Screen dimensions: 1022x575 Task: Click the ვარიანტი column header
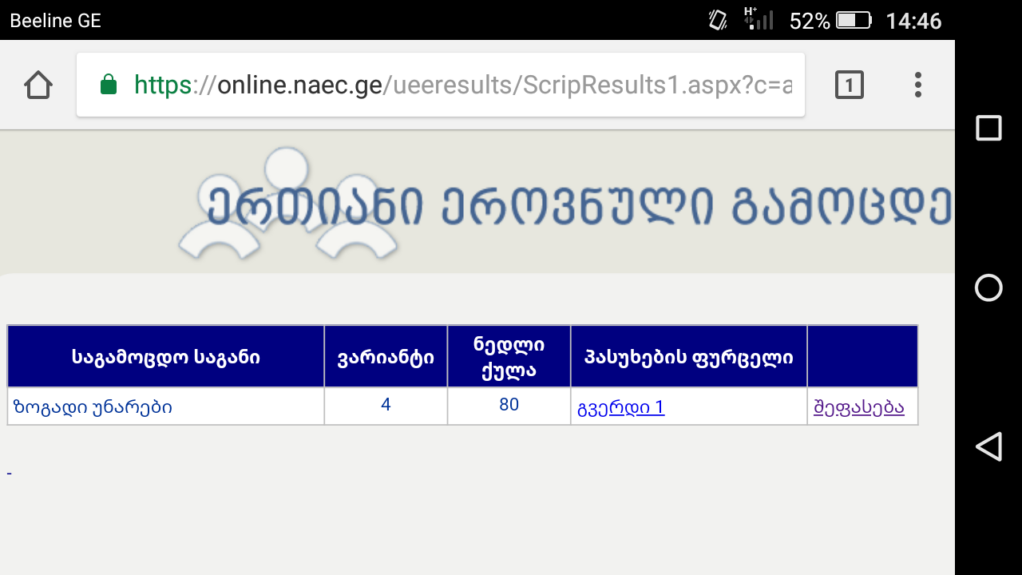click(x=385, y=356)
